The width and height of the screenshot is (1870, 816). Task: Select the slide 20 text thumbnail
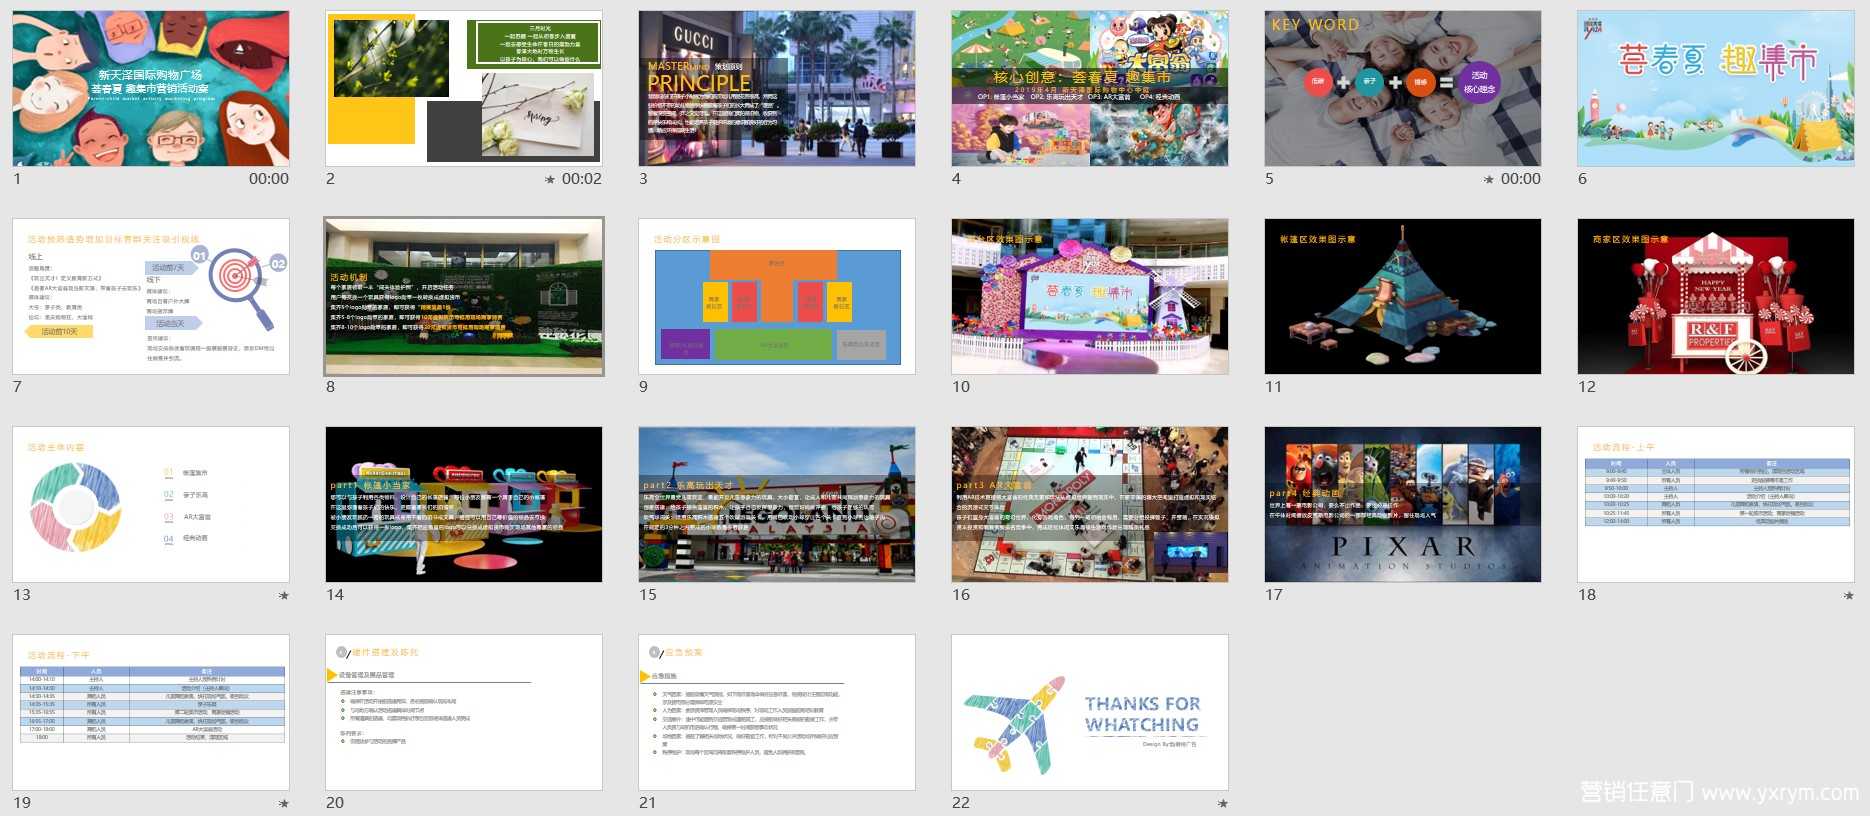pyautogui.click(x=464, y=712)
